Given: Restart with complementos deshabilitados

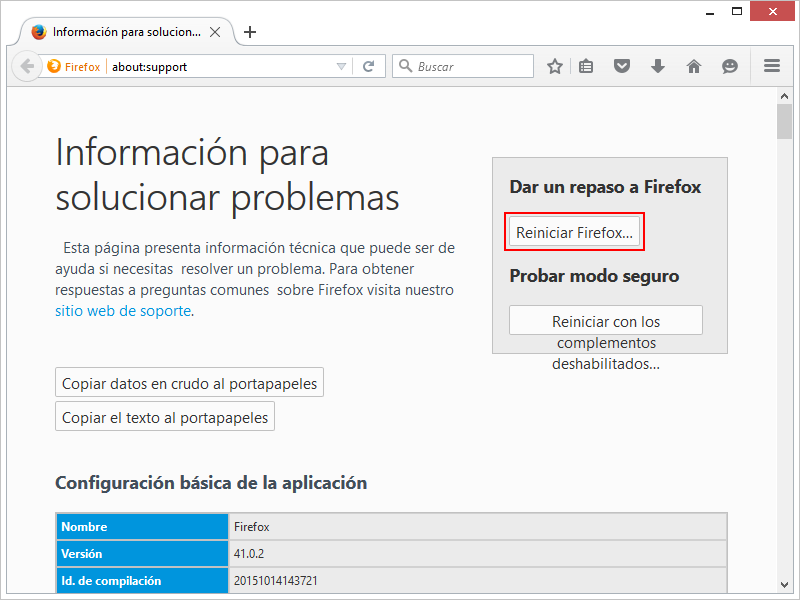Looking at the screenshot, I should click(x=606, y=320).
